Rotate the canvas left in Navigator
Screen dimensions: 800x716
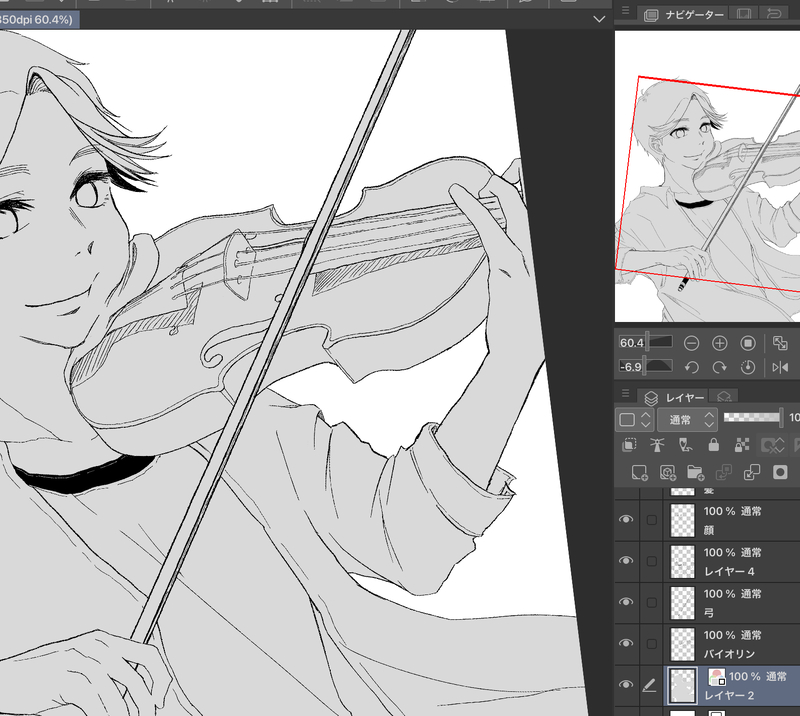click(691, 367)
